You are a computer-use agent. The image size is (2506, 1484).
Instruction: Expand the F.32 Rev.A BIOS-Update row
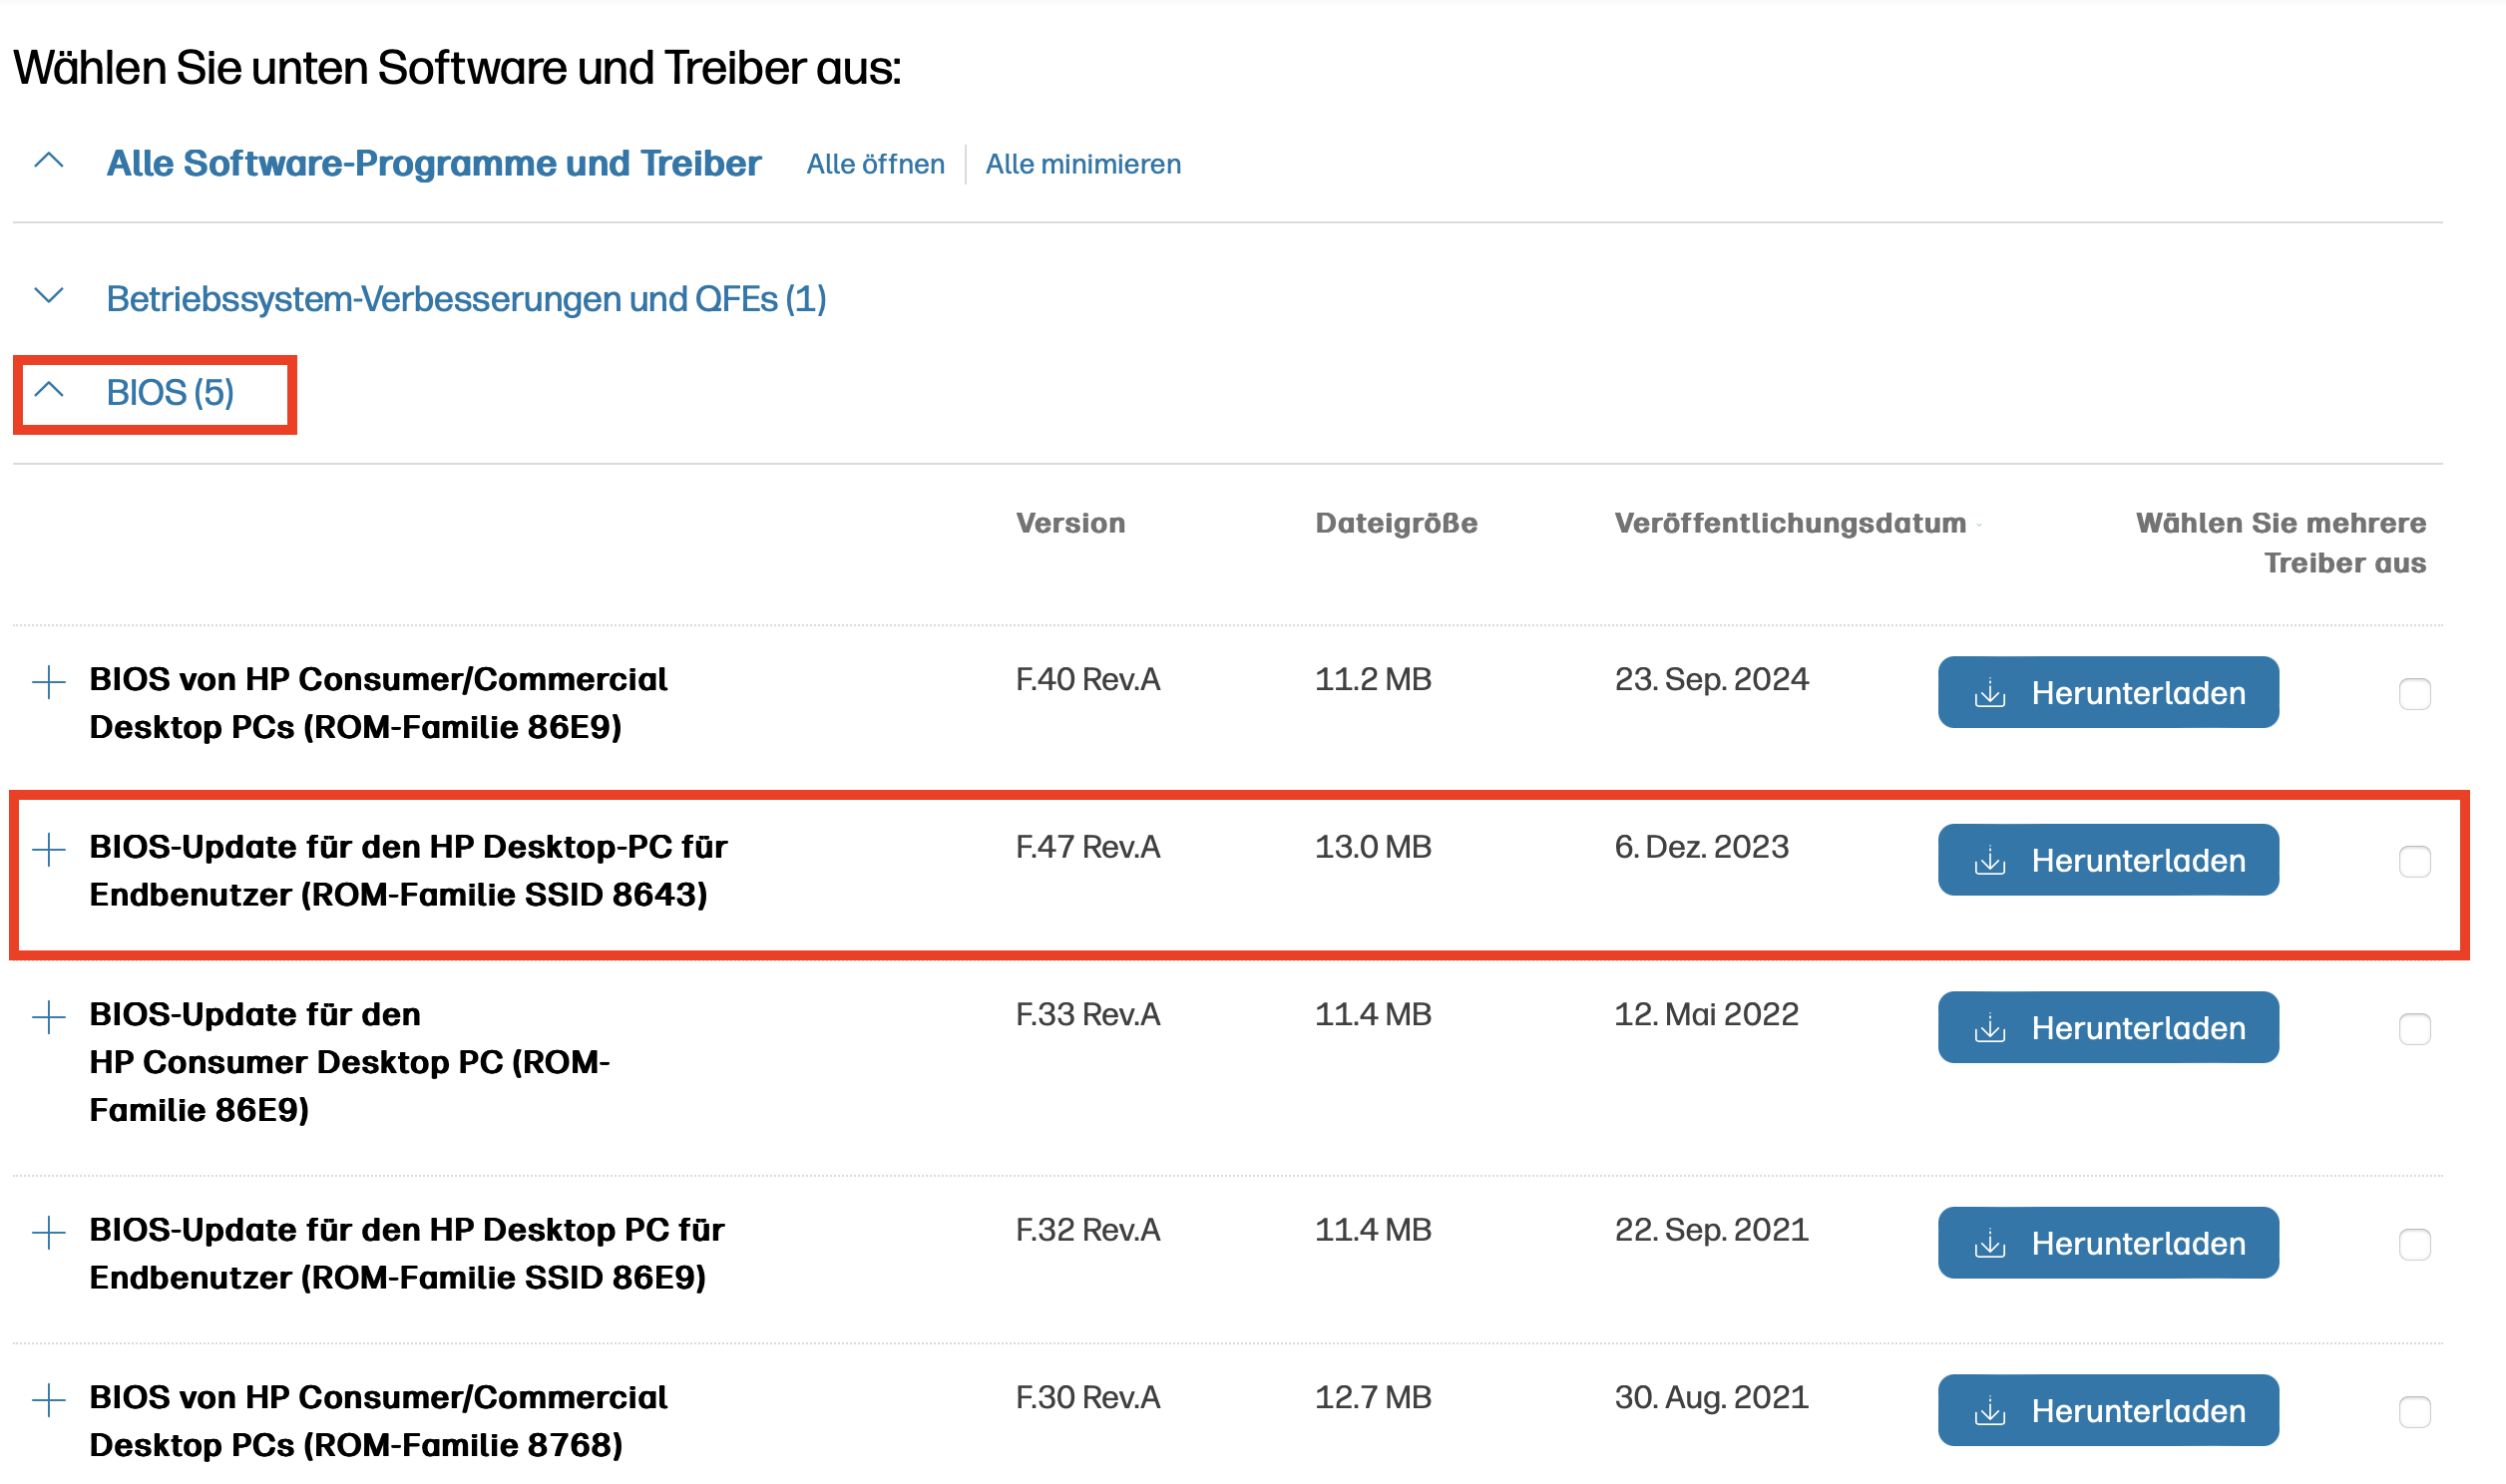(48, 1233)
